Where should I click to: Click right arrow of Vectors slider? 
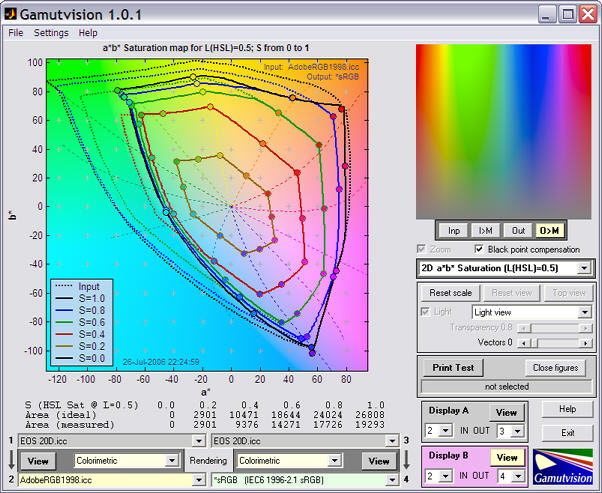[x=585, y=343]
